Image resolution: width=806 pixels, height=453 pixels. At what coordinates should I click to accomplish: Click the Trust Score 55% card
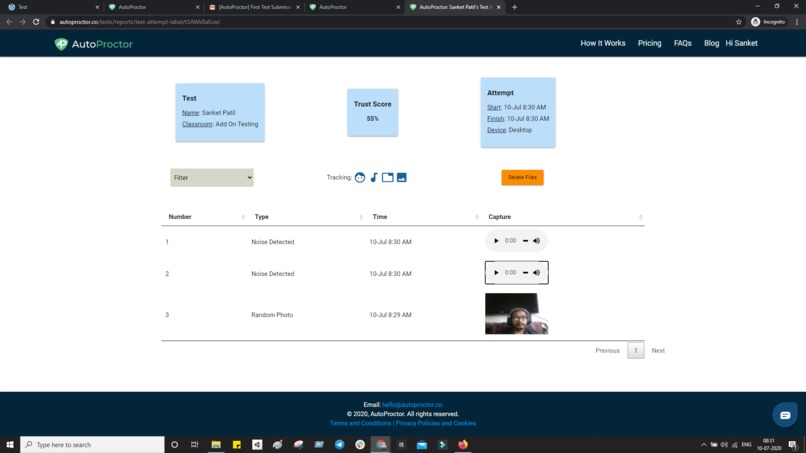(x=372, y=112)
